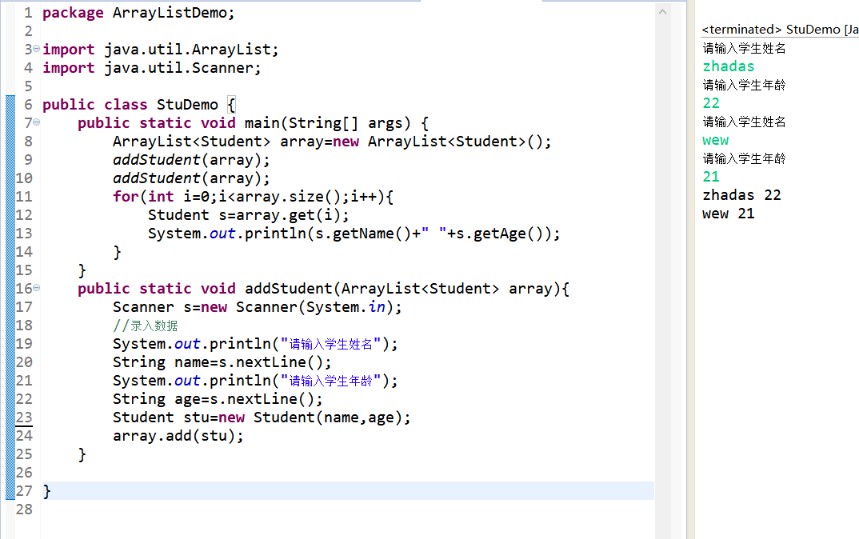The image size is (859, 539).
Task: Click line number 28 in the gutter
Action: (x=24, y=509)
